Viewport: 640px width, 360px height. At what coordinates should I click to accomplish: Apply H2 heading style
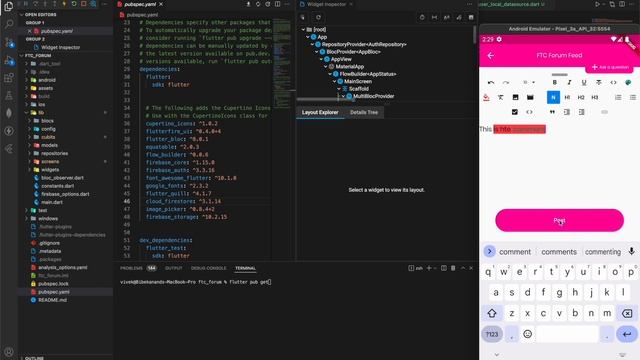point(581,97)
